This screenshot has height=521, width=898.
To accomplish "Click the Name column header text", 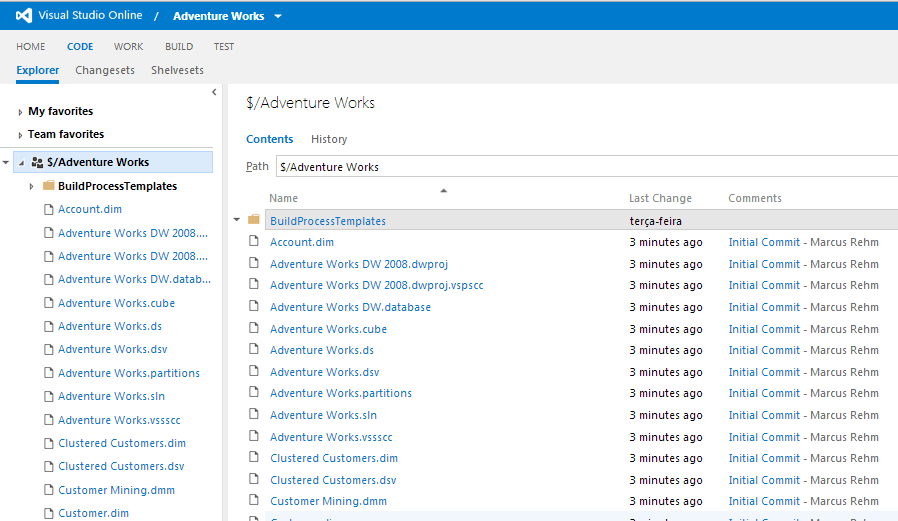I will tap(283, 198).
